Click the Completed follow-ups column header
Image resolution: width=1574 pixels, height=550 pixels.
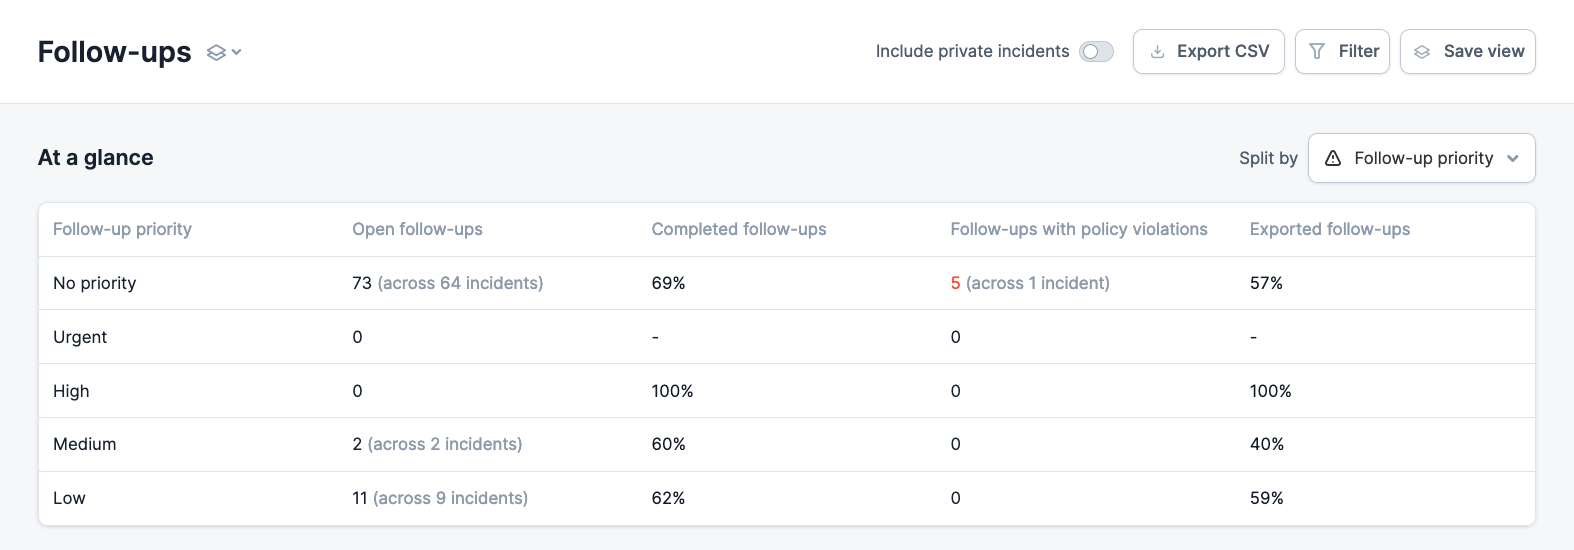tap(738, 229)
